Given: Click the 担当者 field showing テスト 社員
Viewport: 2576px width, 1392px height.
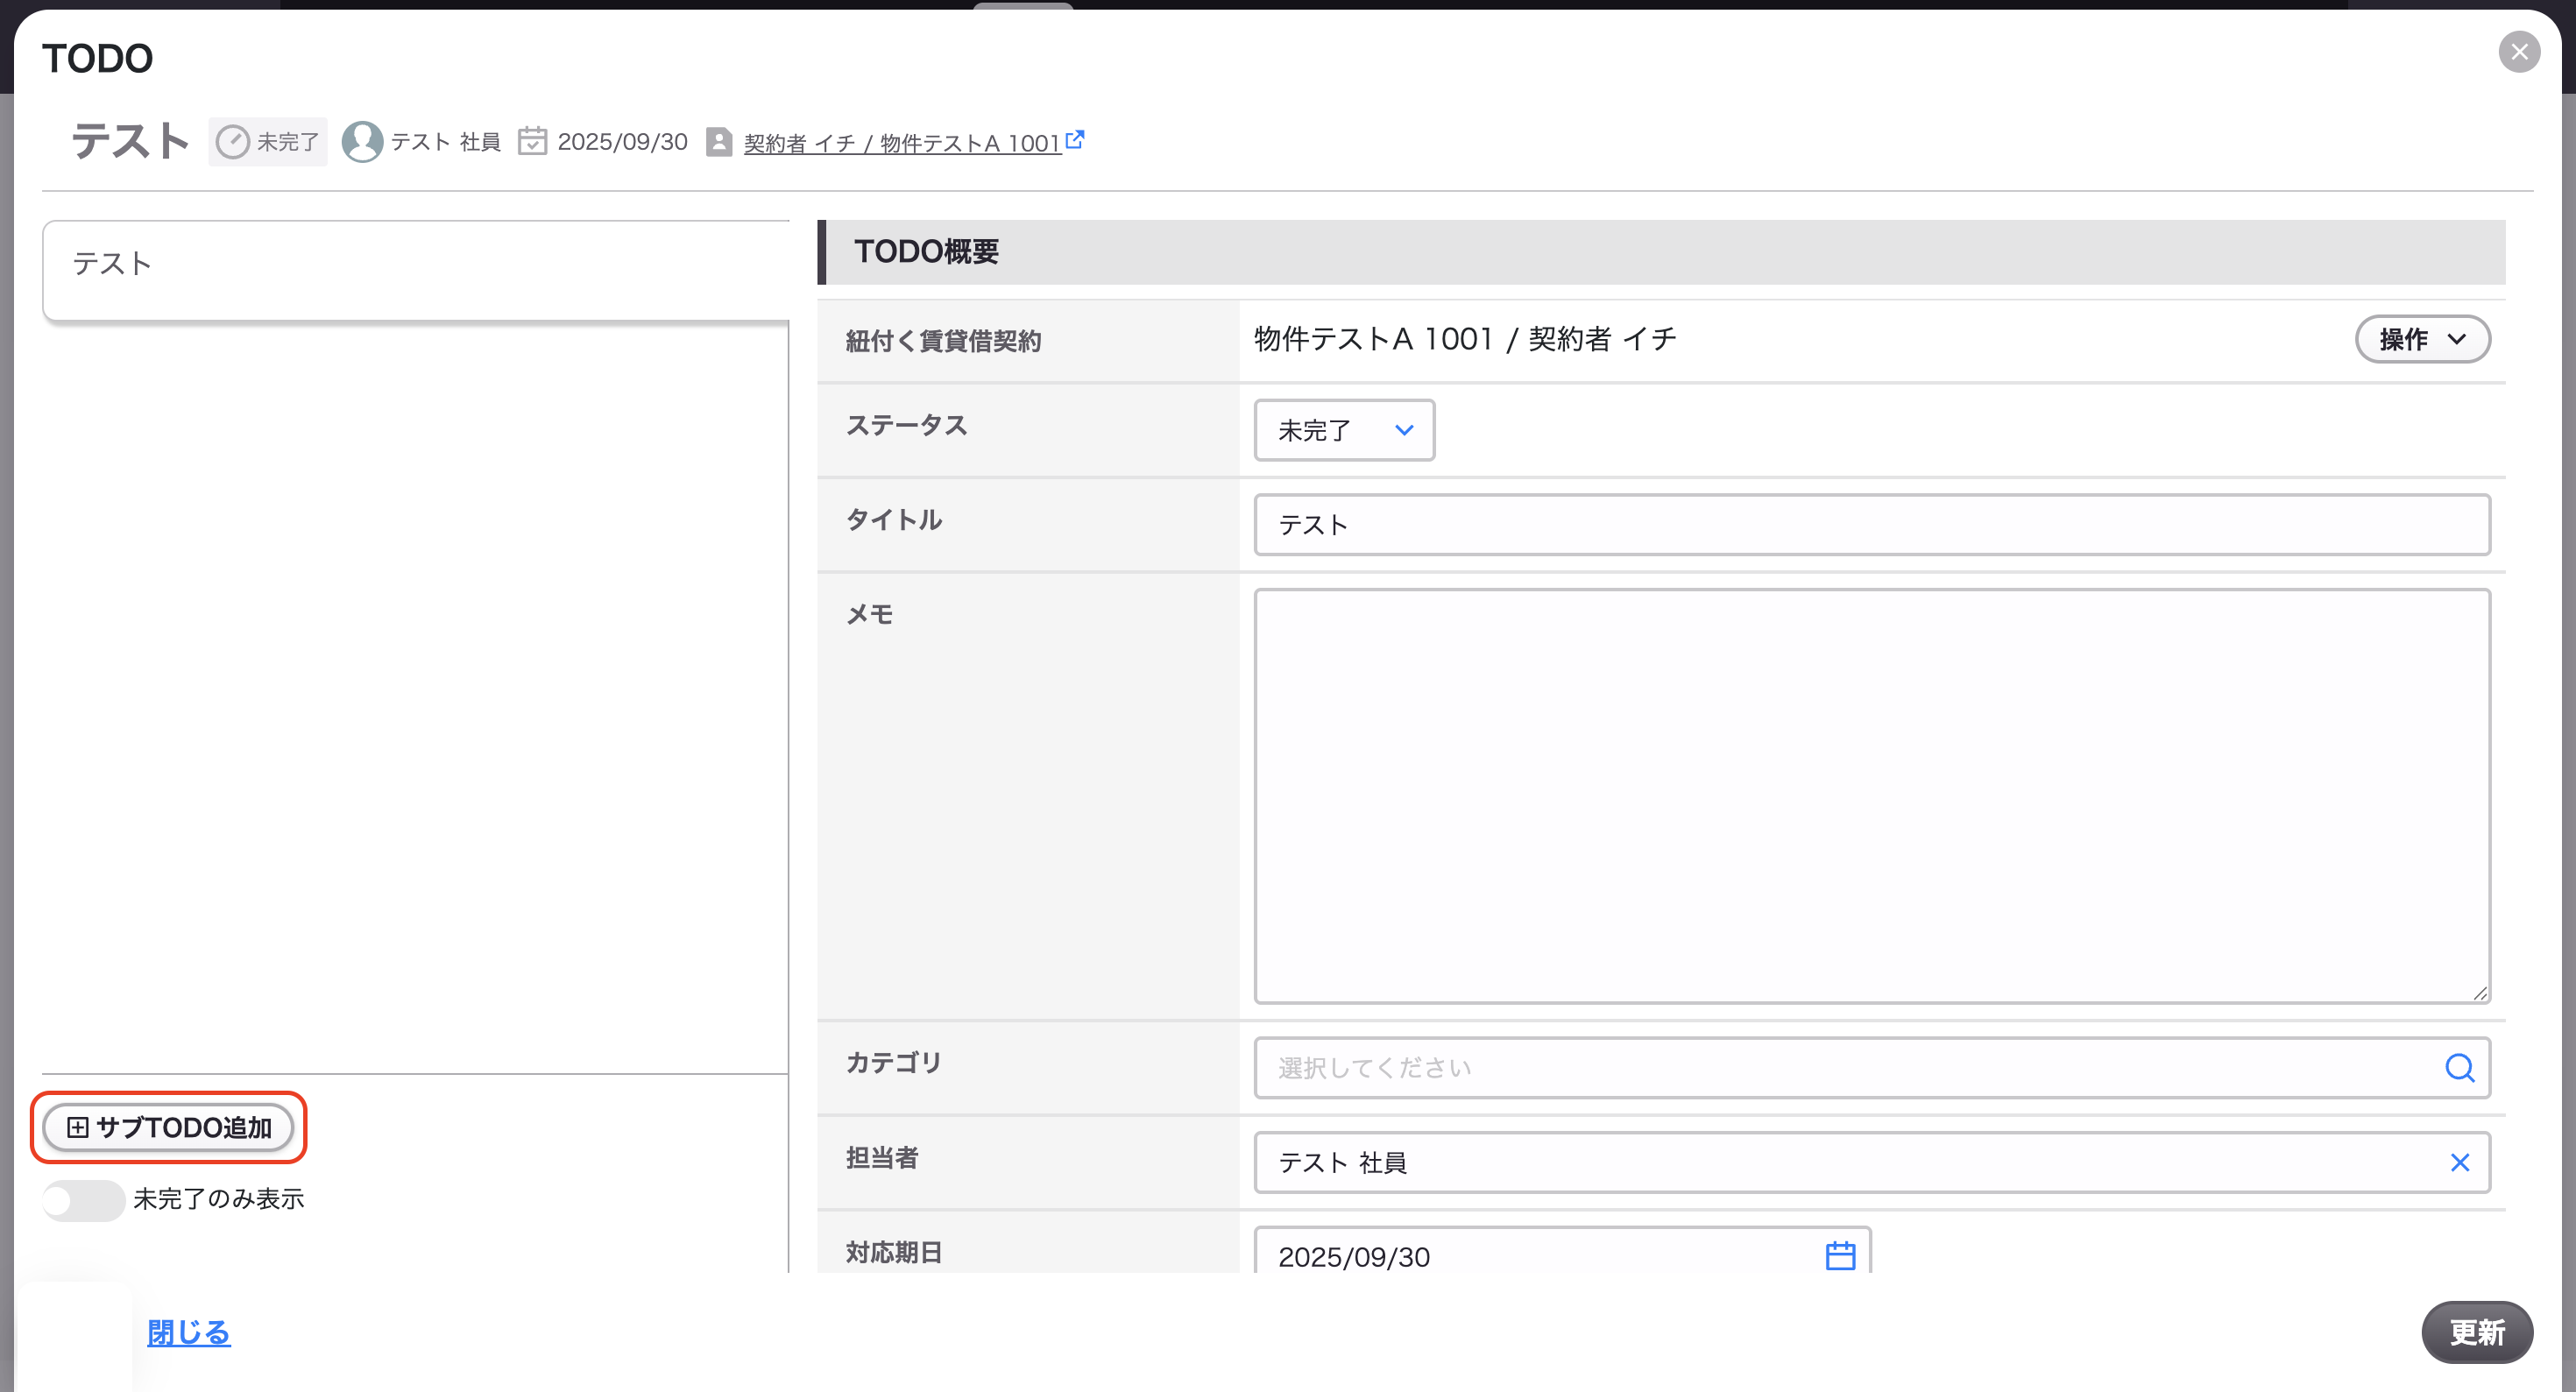Looking at the screenshot, I should 1871,1162.
